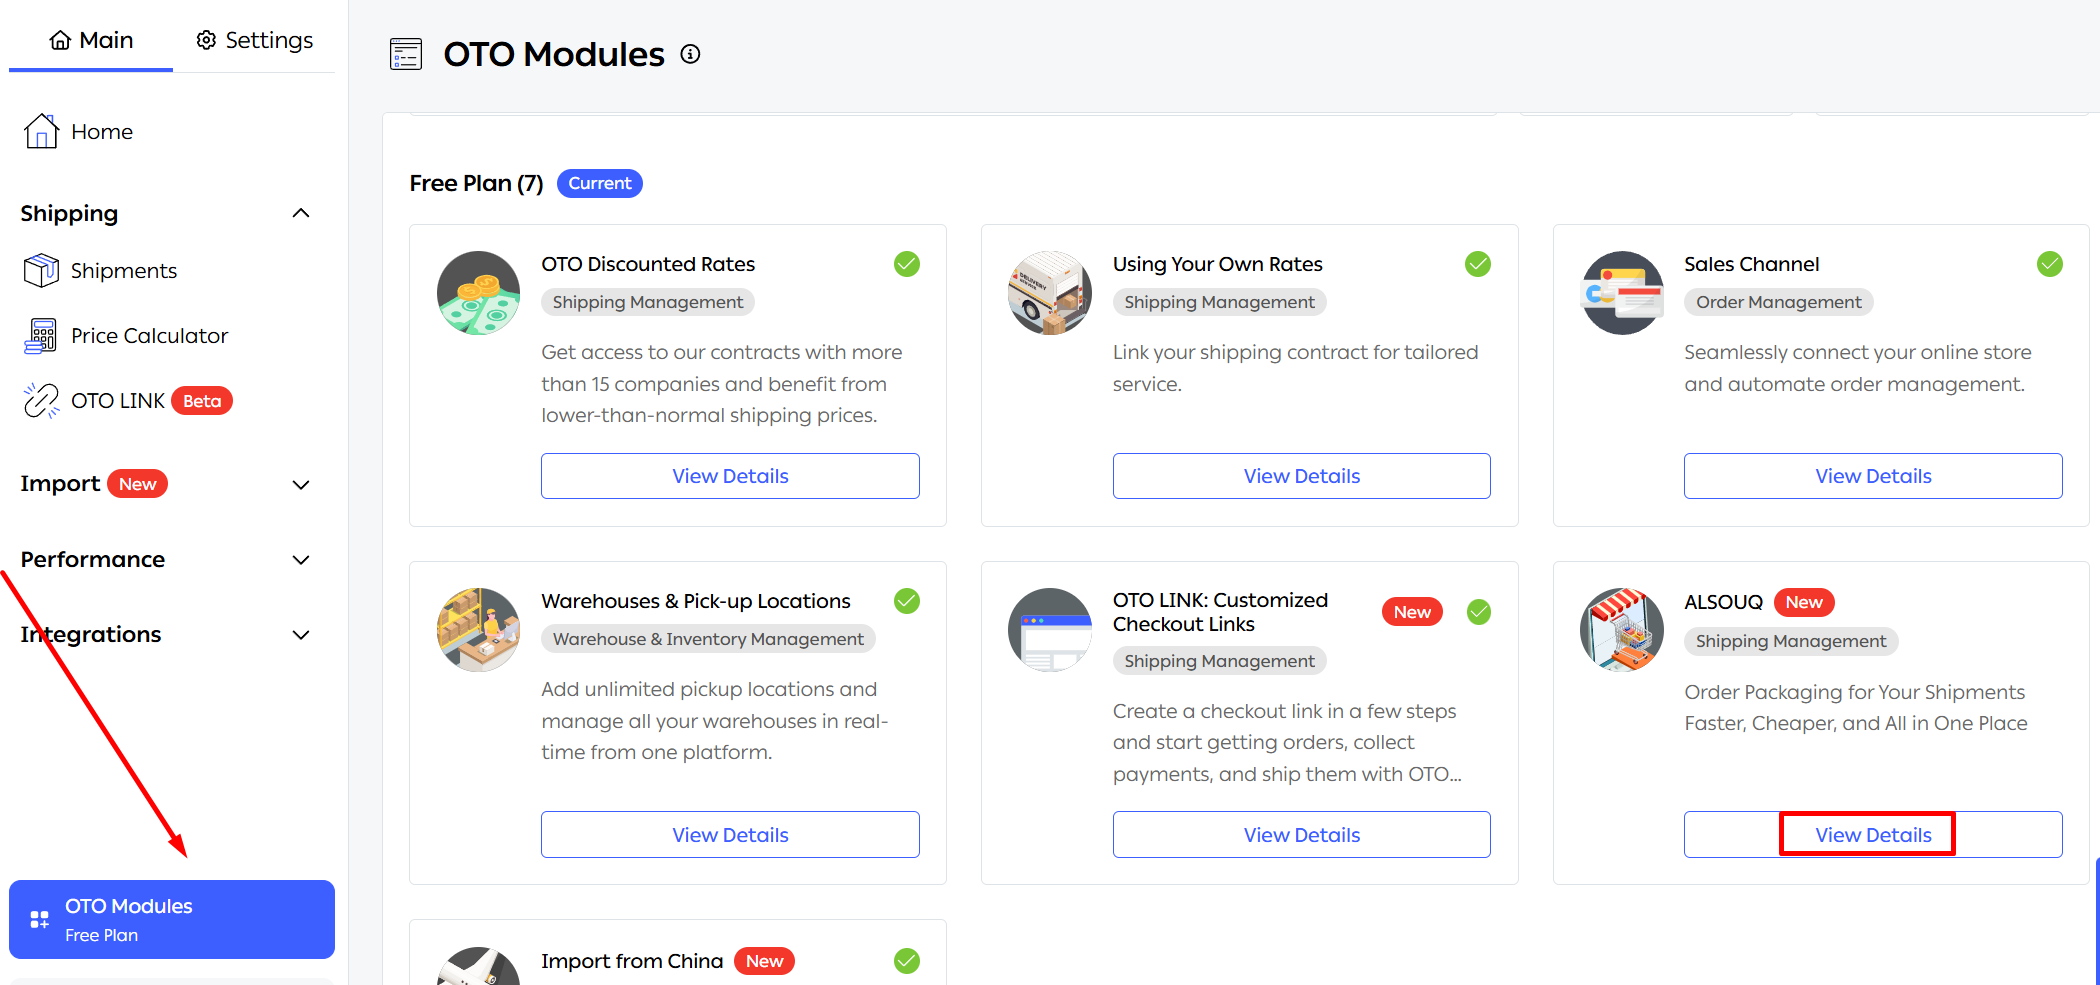The height and width of the screenshot is (985, 2100).
Task: Click the green check on Sales Channel
Action: click(2050, 264)
